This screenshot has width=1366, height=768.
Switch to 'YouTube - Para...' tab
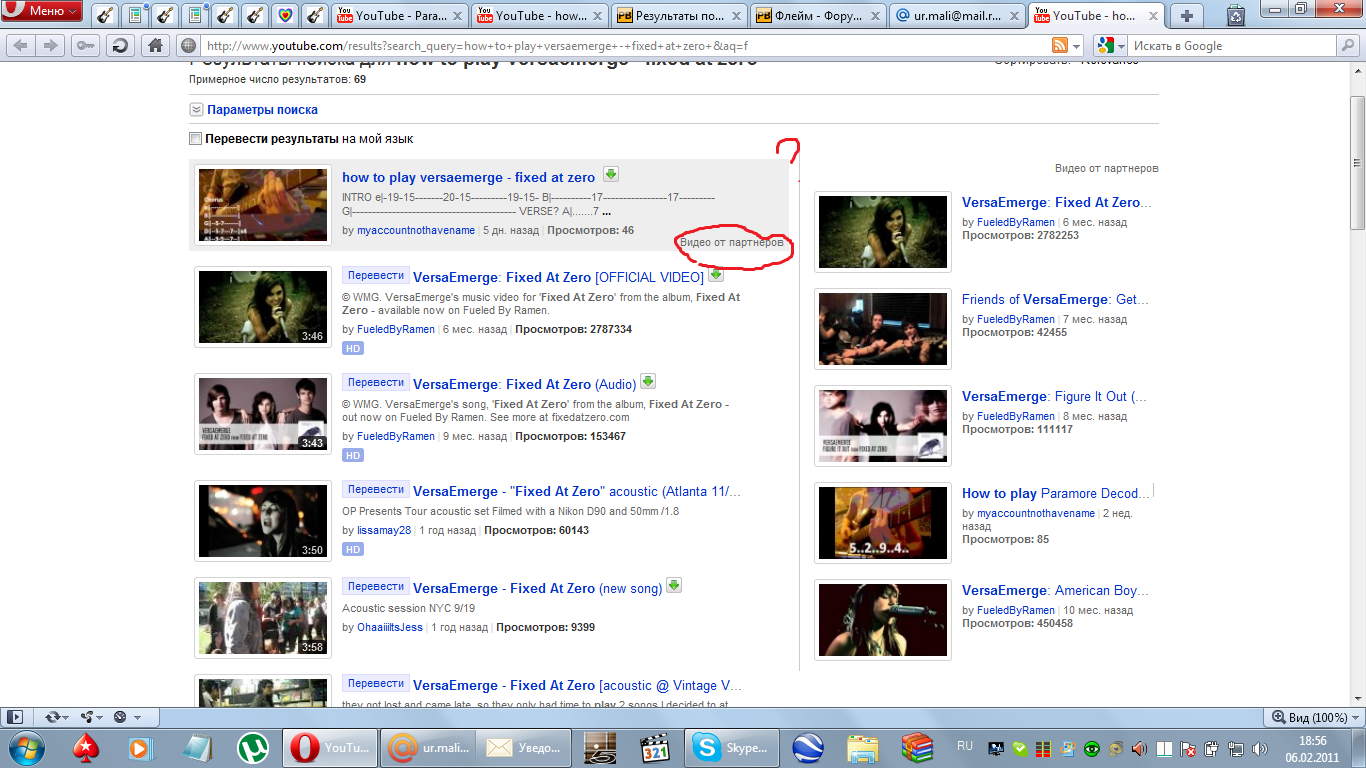398,15
